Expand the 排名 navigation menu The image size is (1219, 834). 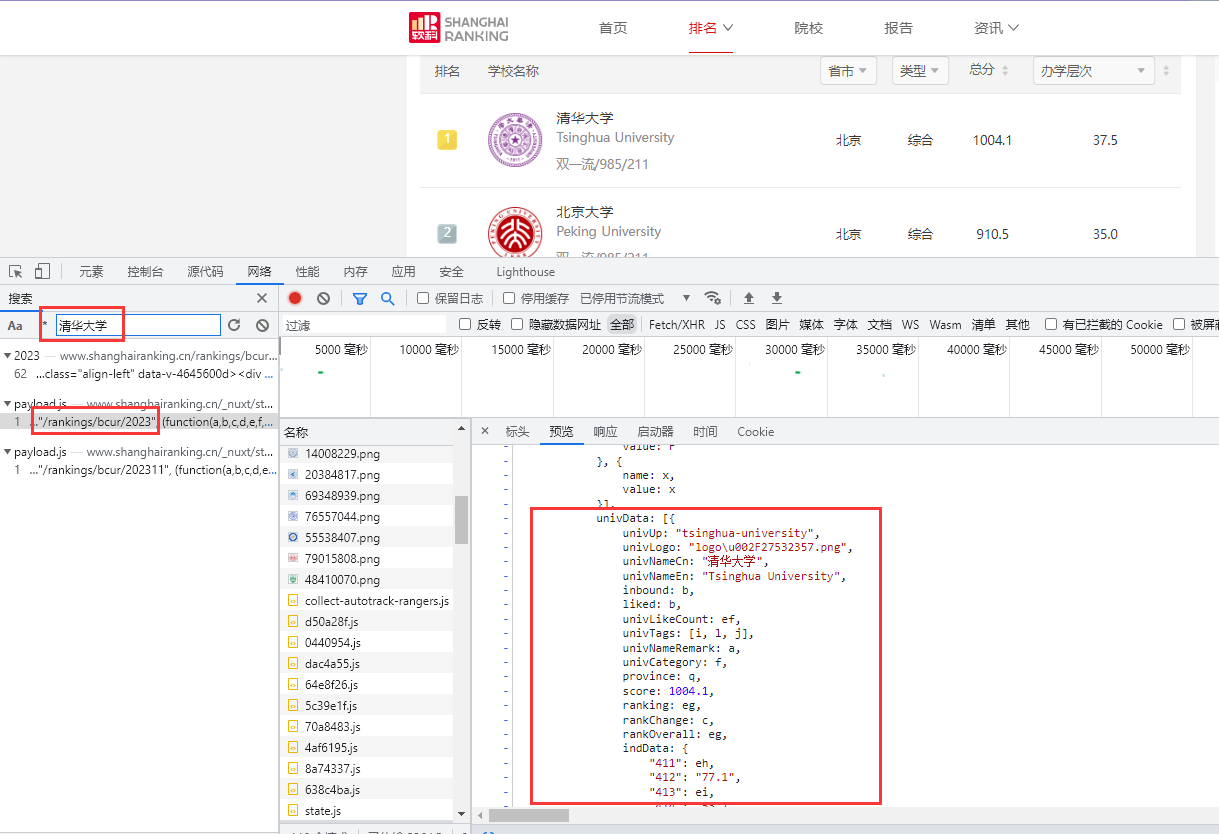(x=711, y=28)
